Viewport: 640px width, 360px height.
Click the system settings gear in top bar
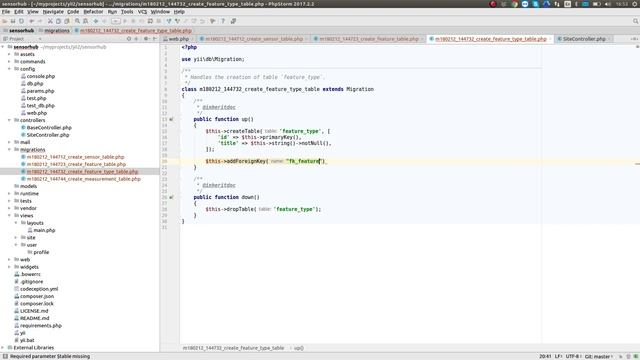coord(634,4)
